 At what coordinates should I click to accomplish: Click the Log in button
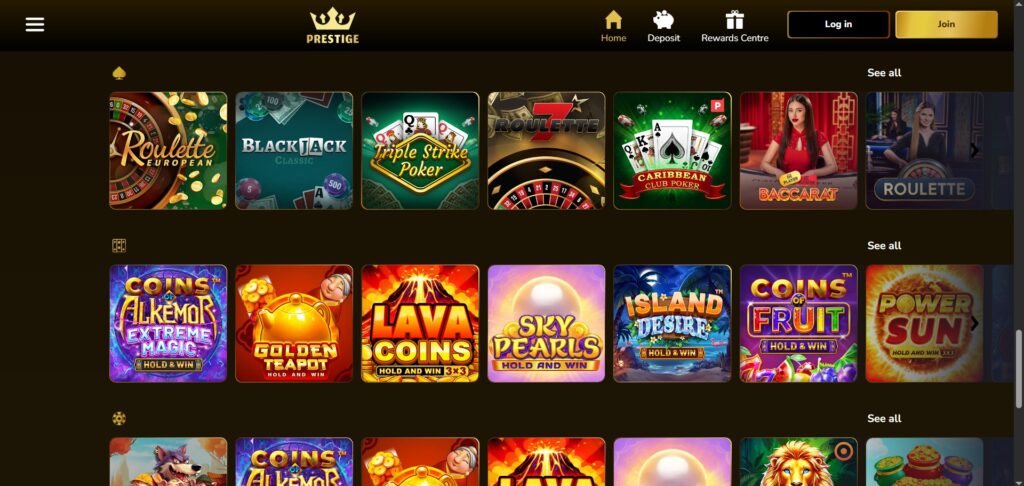(x=839, y=24)
